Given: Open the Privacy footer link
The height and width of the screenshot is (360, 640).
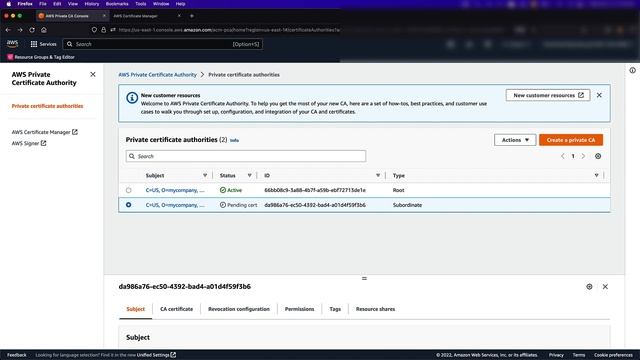Looking at the screenshot, I should pos(556,355).
